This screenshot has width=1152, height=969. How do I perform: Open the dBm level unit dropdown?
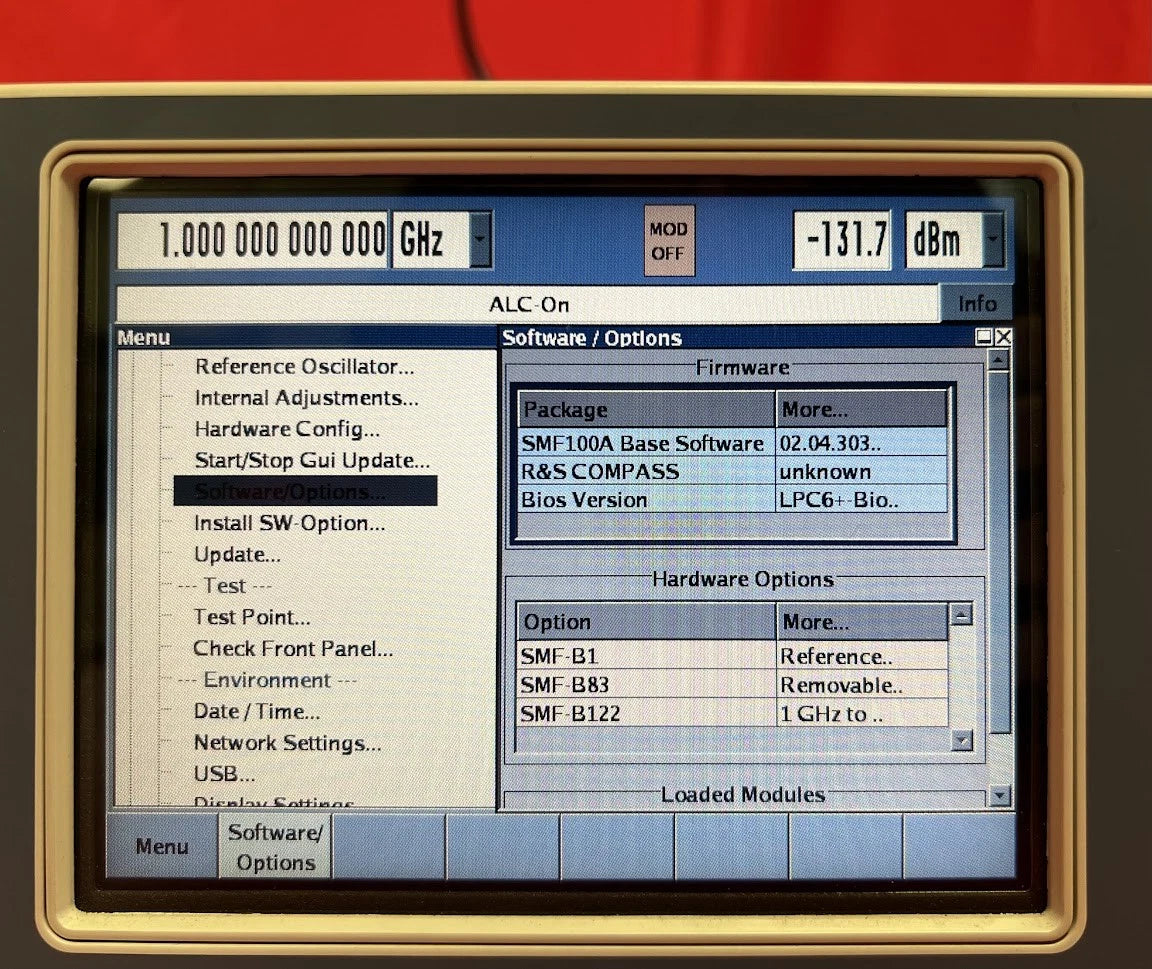click(993, 240)
